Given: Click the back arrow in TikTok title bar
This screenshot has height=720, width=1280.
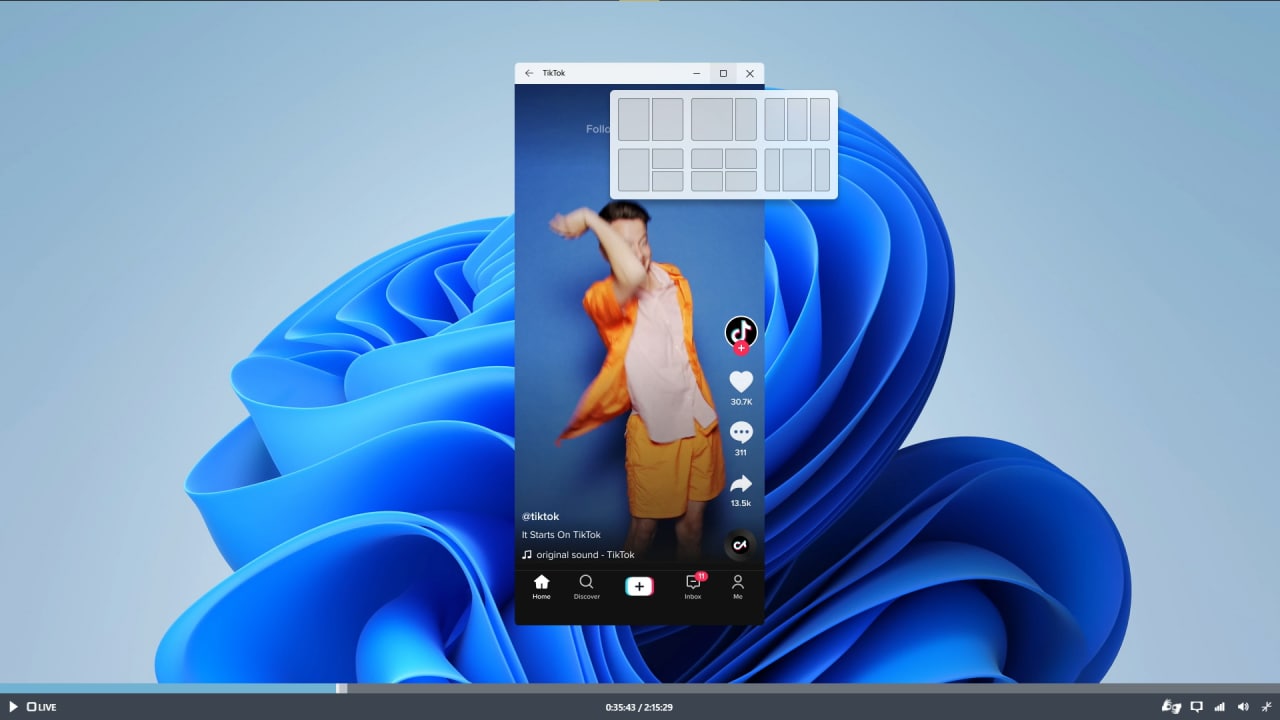Looking at the screenshot, I should [x=529, y=73].
